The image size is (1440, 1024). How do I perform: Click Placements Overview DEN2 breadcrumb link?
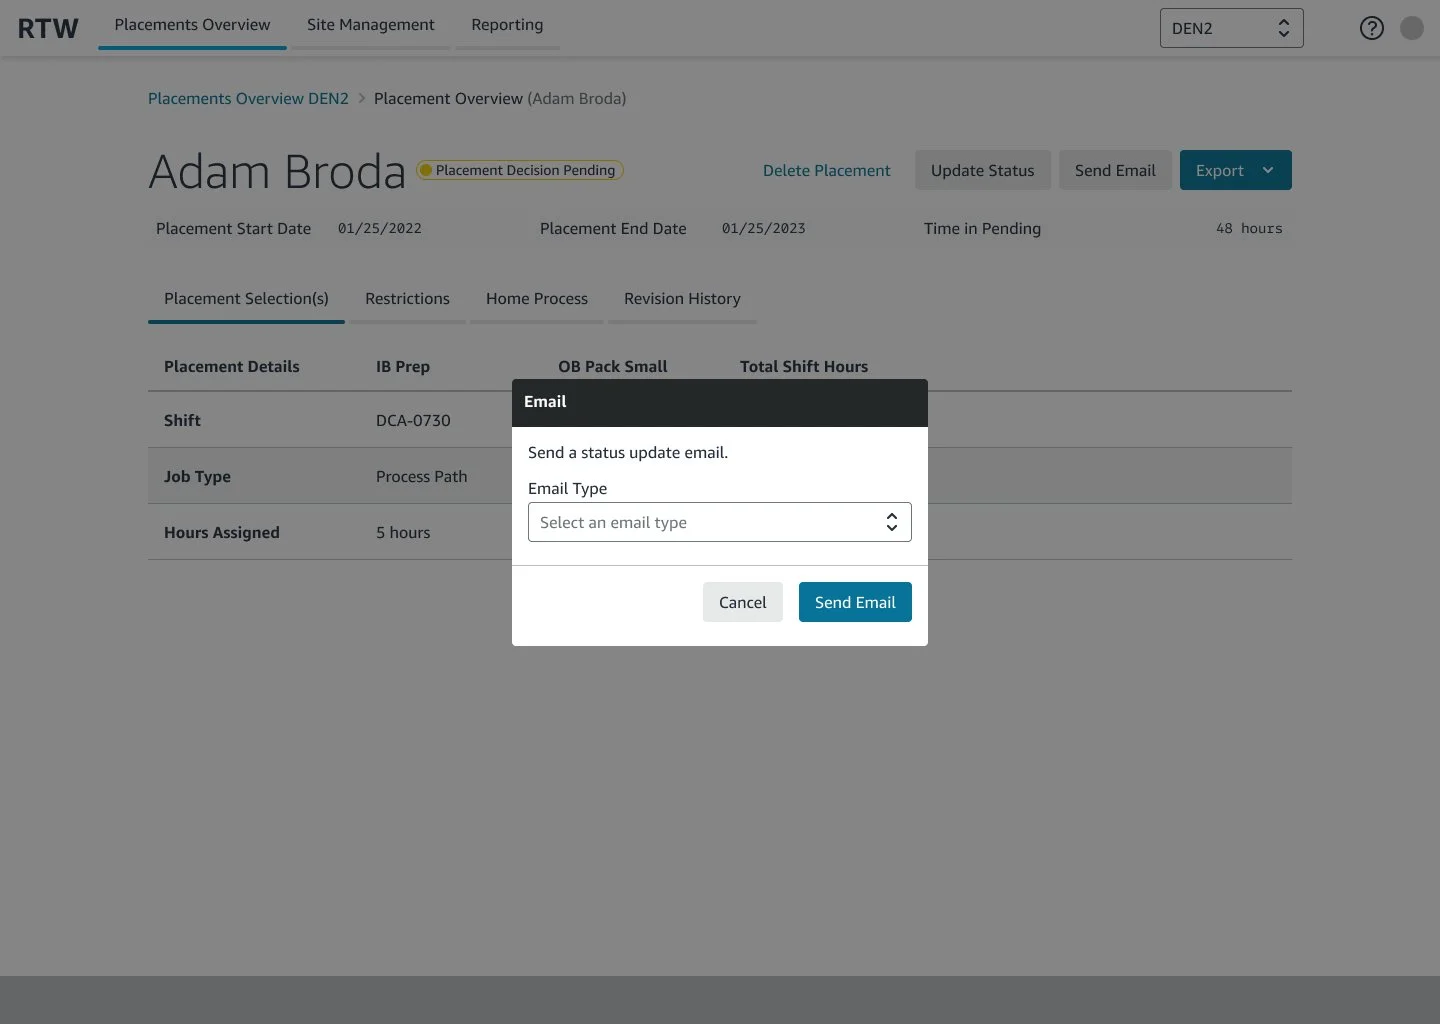[x=248, y=99]
